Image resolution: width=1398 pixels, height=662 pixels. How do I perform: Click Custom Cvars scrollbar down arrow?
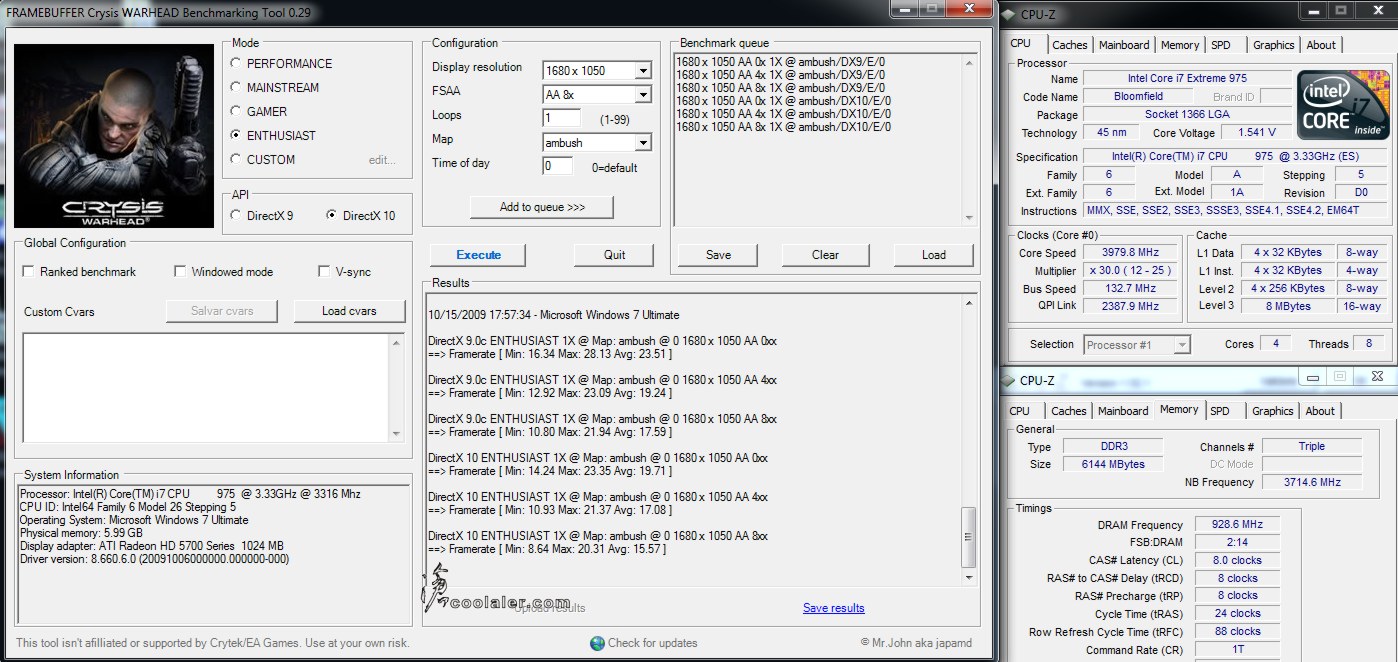(x=396, y=433)
